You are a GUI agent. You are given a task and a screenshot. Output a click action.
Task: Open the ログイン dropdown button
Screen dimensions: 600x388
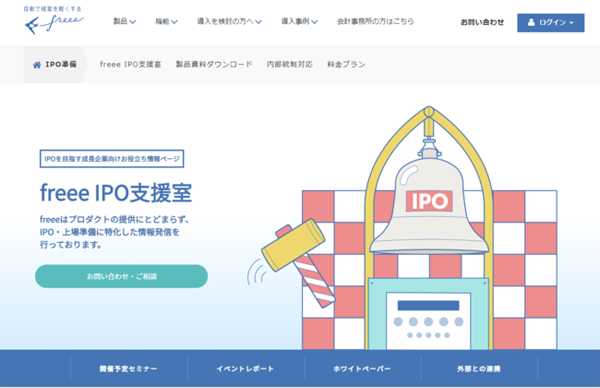551,23
